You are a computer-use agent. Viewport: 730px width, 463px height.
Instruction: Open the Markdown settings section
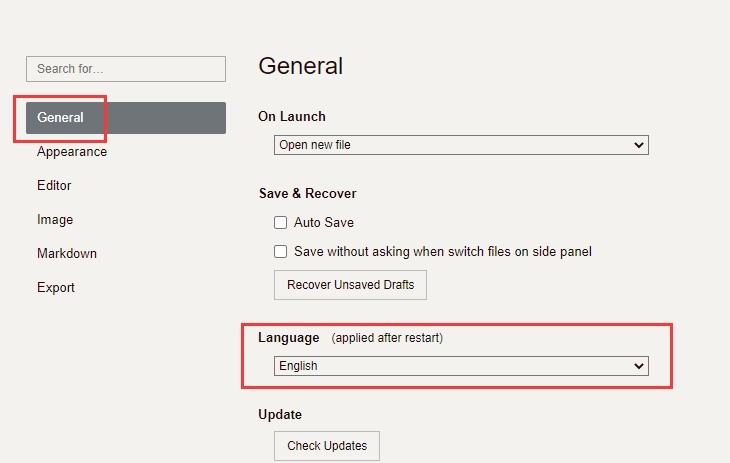click(x=67, y=254)
